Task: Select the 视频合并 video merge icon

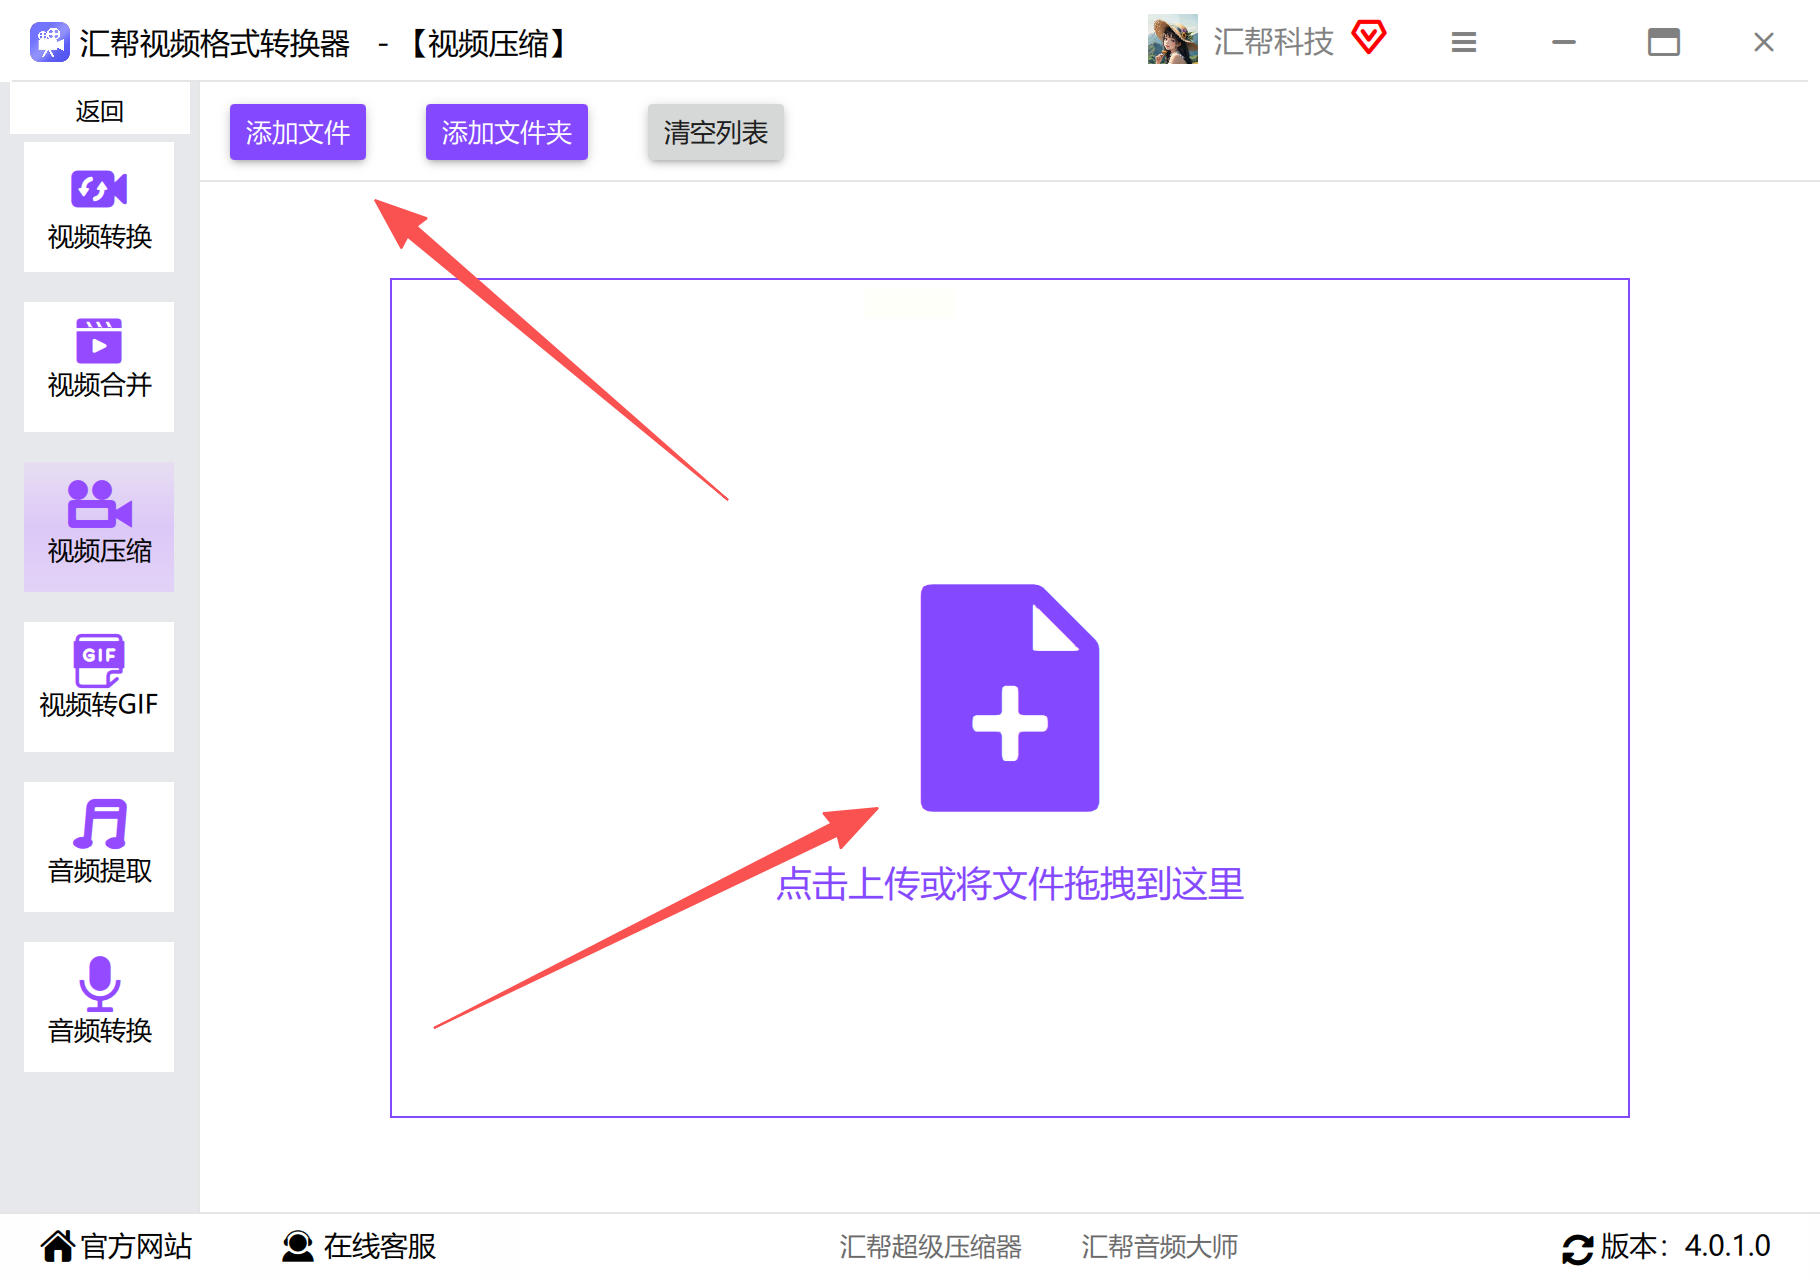Action: tap(99, 341)
